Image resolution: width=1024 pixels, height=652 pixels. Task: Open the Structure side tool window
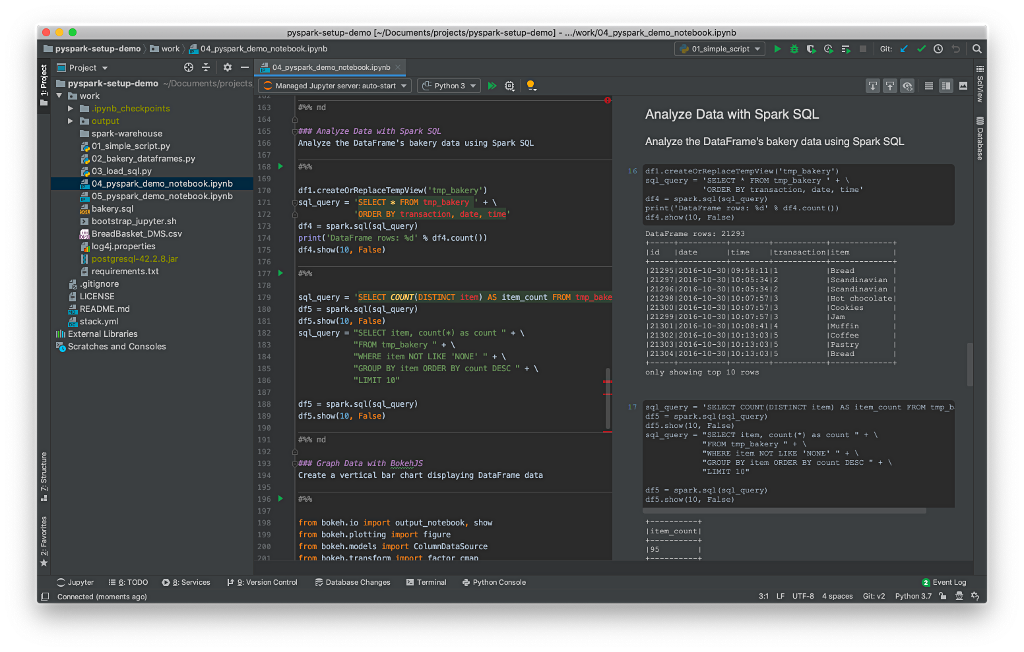pyautogui.click(x=44, y=476)
